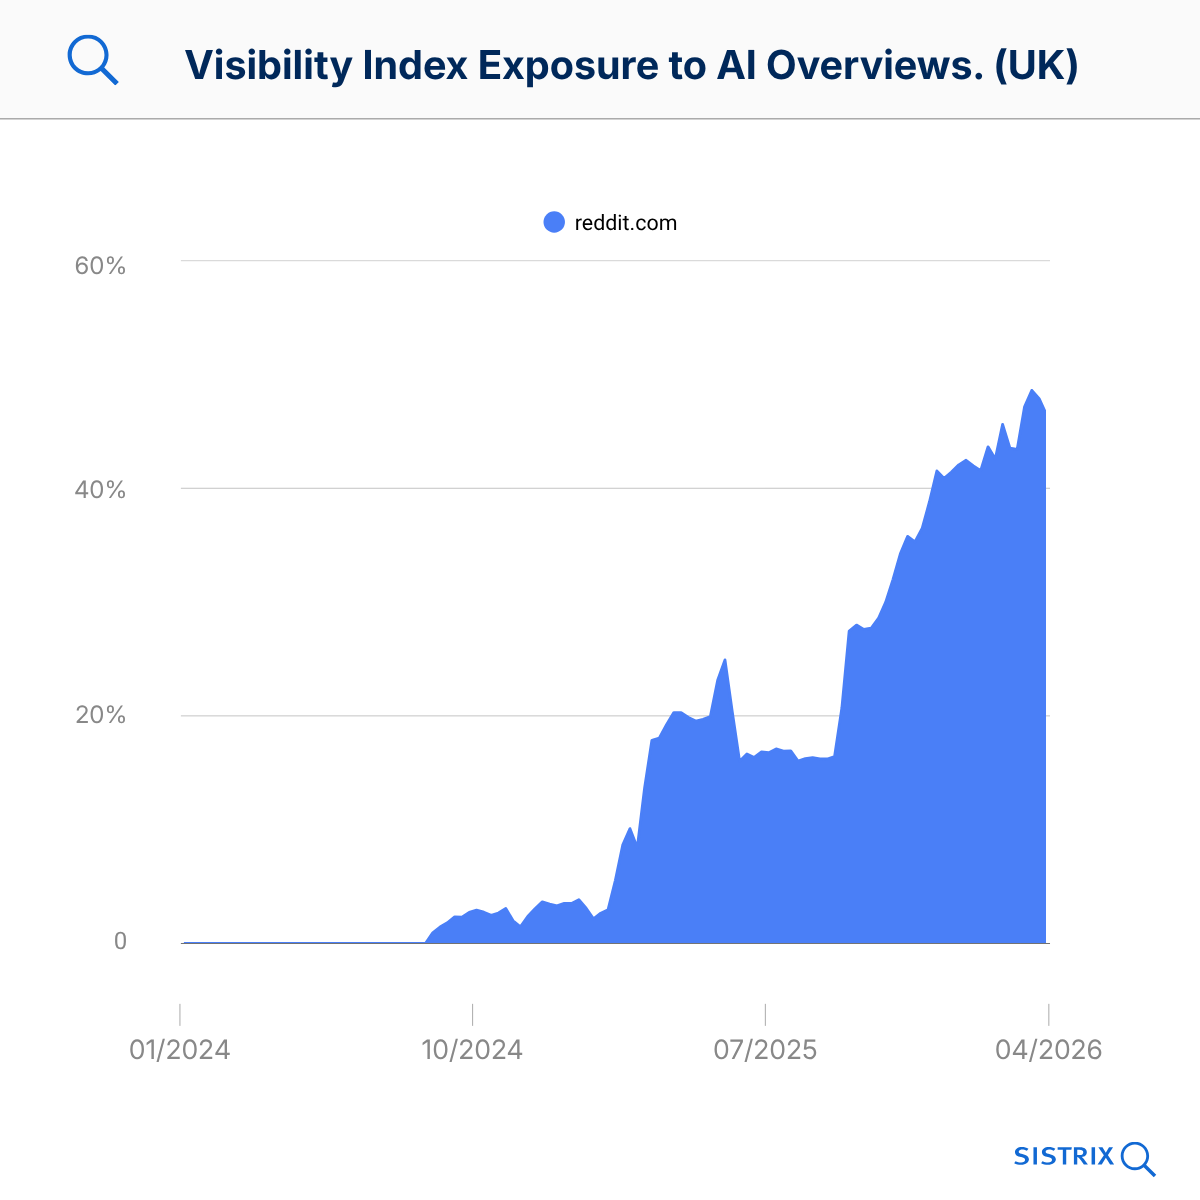Click the mid-2025 spike tip near 25%
Image resolution: width=1200 pixels, height=1200 pixels.
[725, 660]
